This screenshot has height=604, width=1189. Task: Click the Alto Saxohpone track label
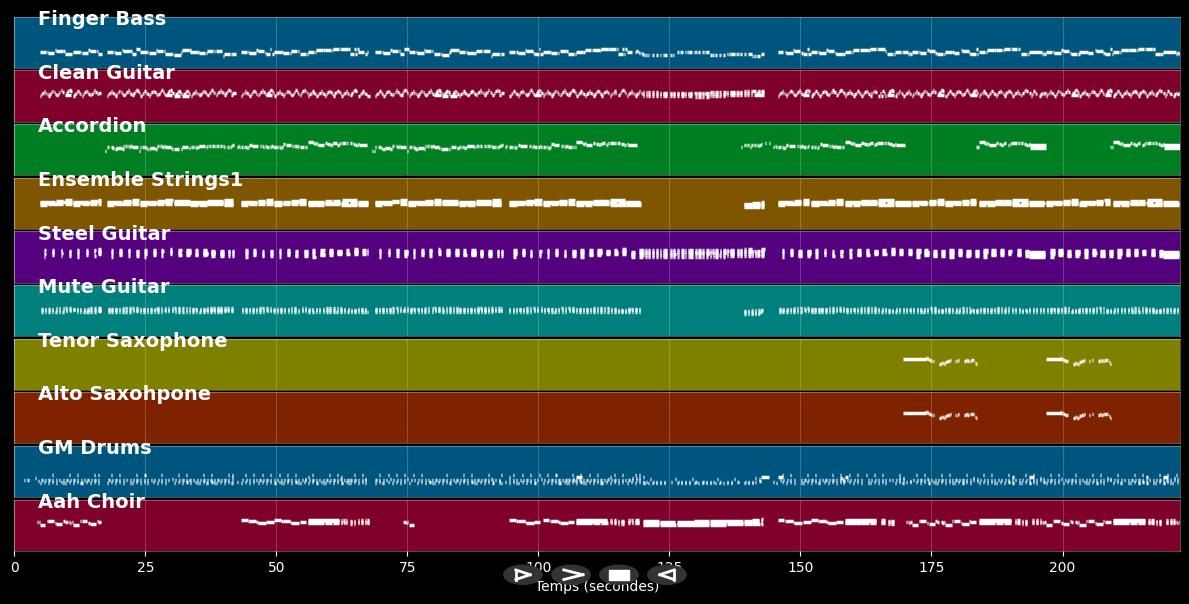tap(124, 394)
